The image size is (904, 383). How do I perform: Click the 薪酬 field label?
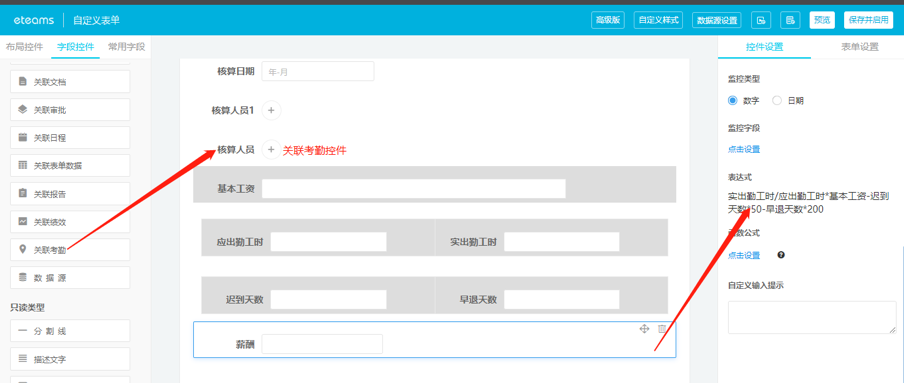click(245, 344)
